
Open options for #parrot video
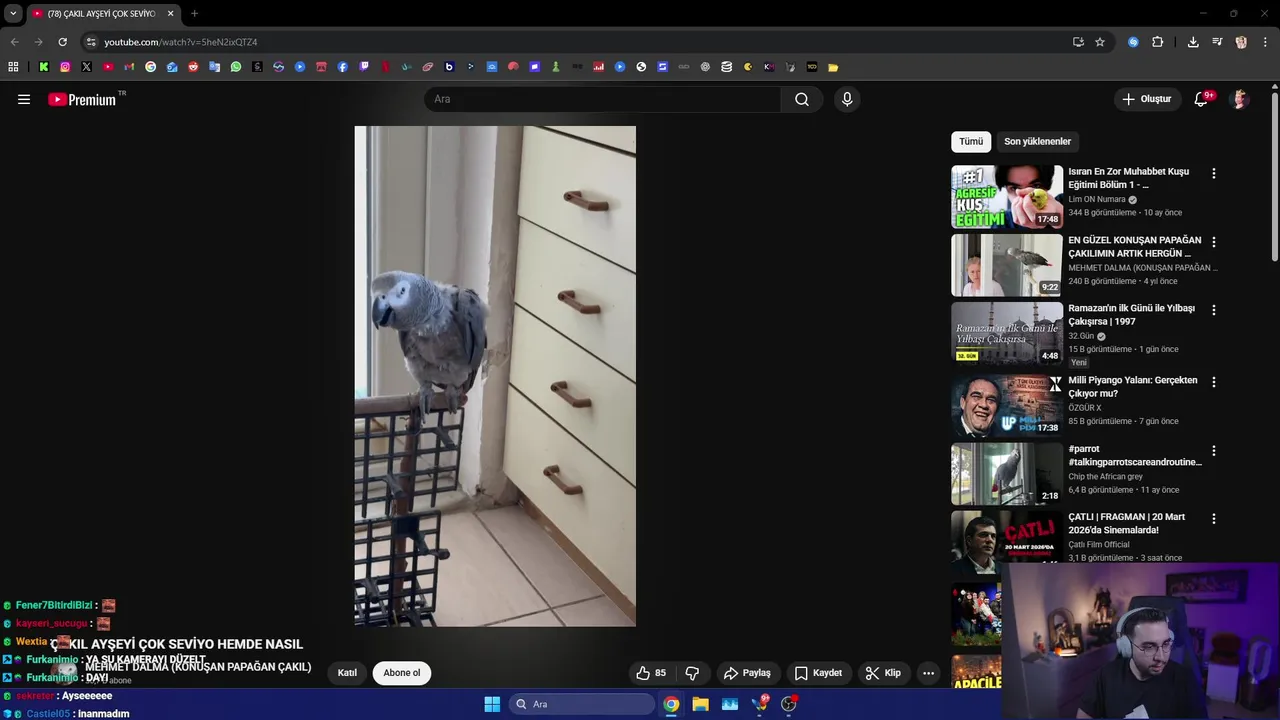pyautogui.click(x=1214, y=451)
